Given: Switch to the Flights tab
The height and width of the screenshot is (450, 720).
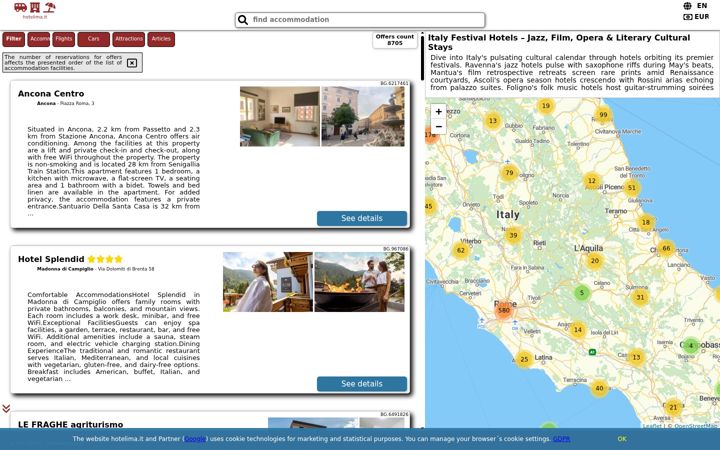Looking at the screenshot, I should (64, 39).
